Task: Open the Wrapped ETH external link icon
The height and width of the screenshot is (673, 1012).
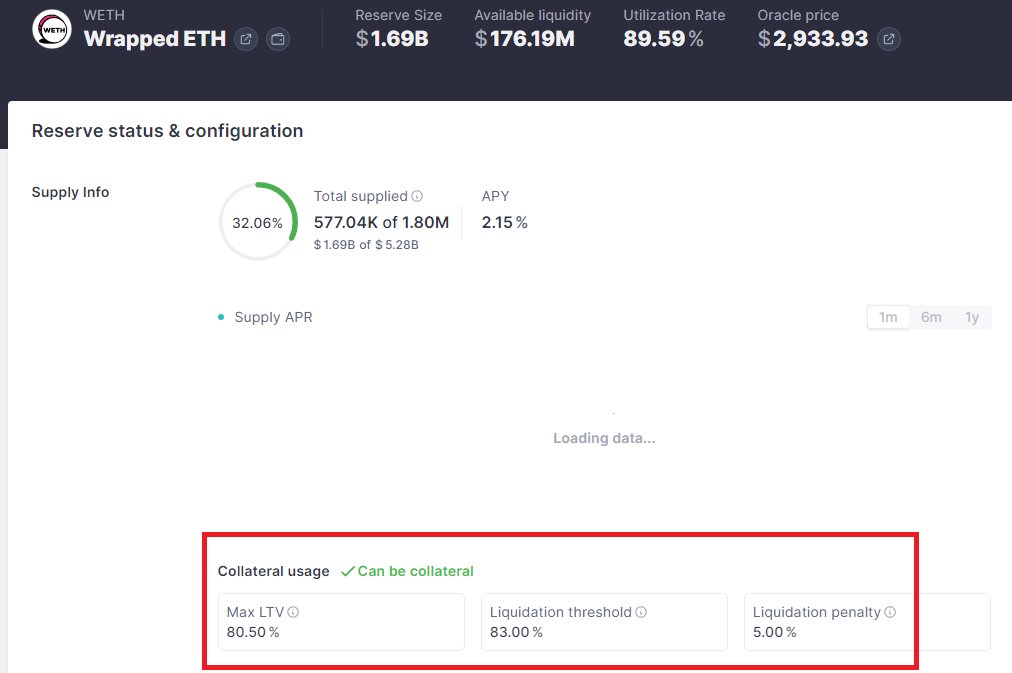Action: tap(246, 39)
